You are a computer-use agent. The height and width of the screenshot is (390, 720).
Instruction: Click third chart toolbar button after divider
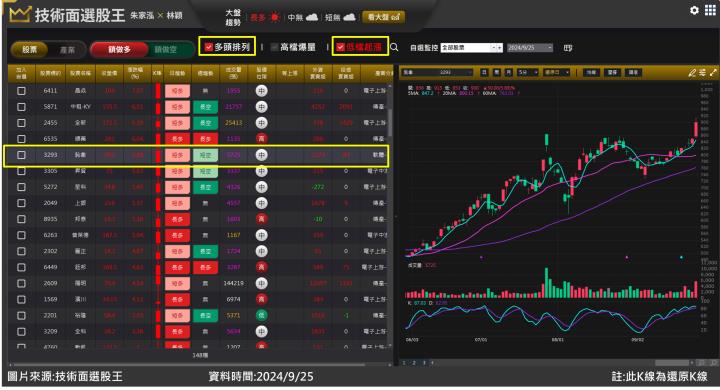[633, 73]
